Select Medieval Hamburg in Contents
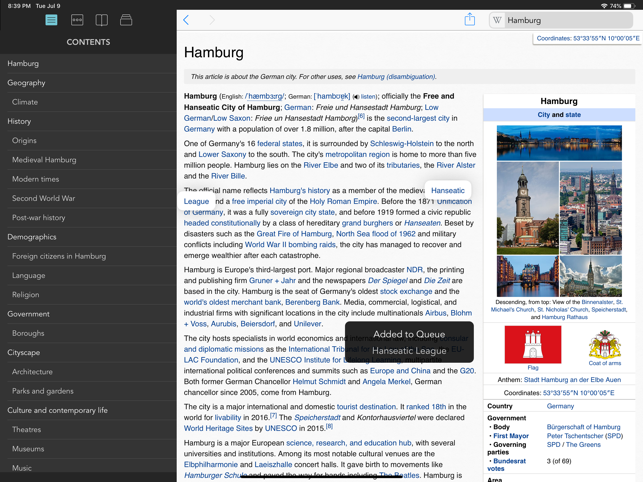The width and height of the screenshot is (643, 482). pyautogui.click(x=88, y=160)
